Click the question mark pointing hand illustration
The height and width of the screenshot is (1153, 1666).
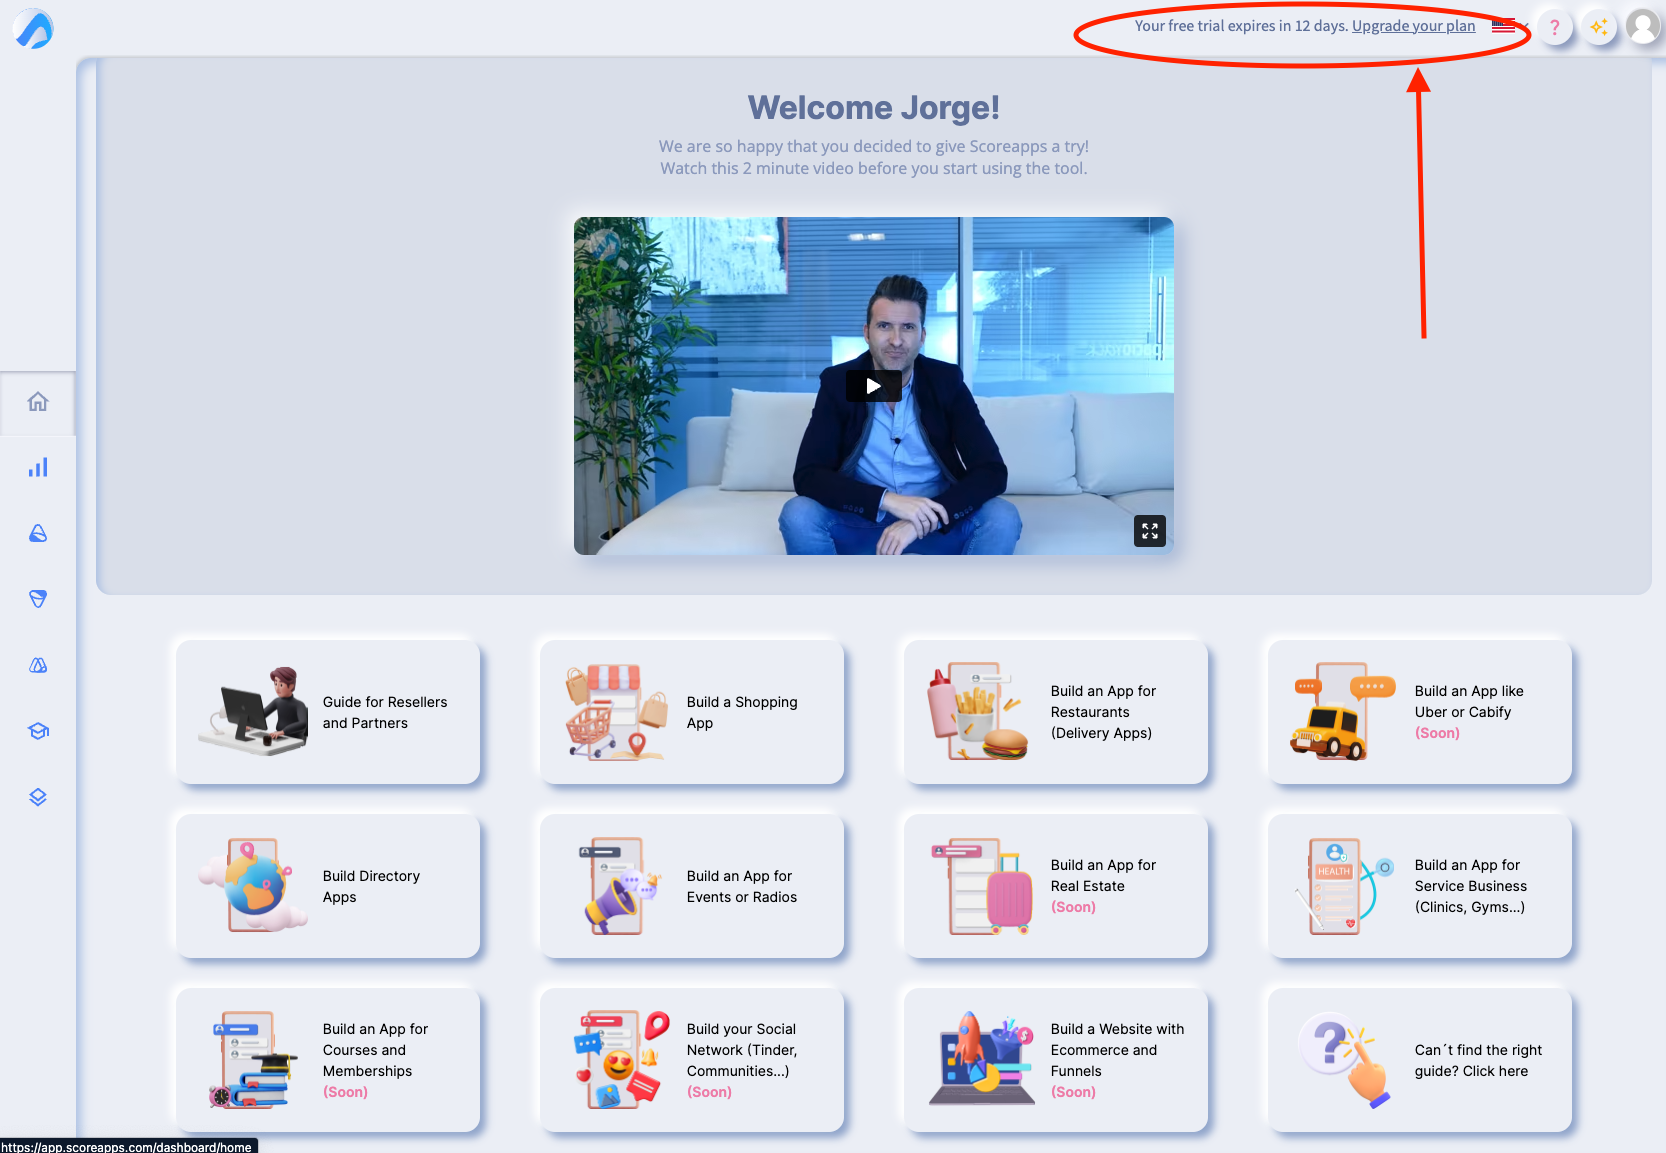coord(1345,1060)
